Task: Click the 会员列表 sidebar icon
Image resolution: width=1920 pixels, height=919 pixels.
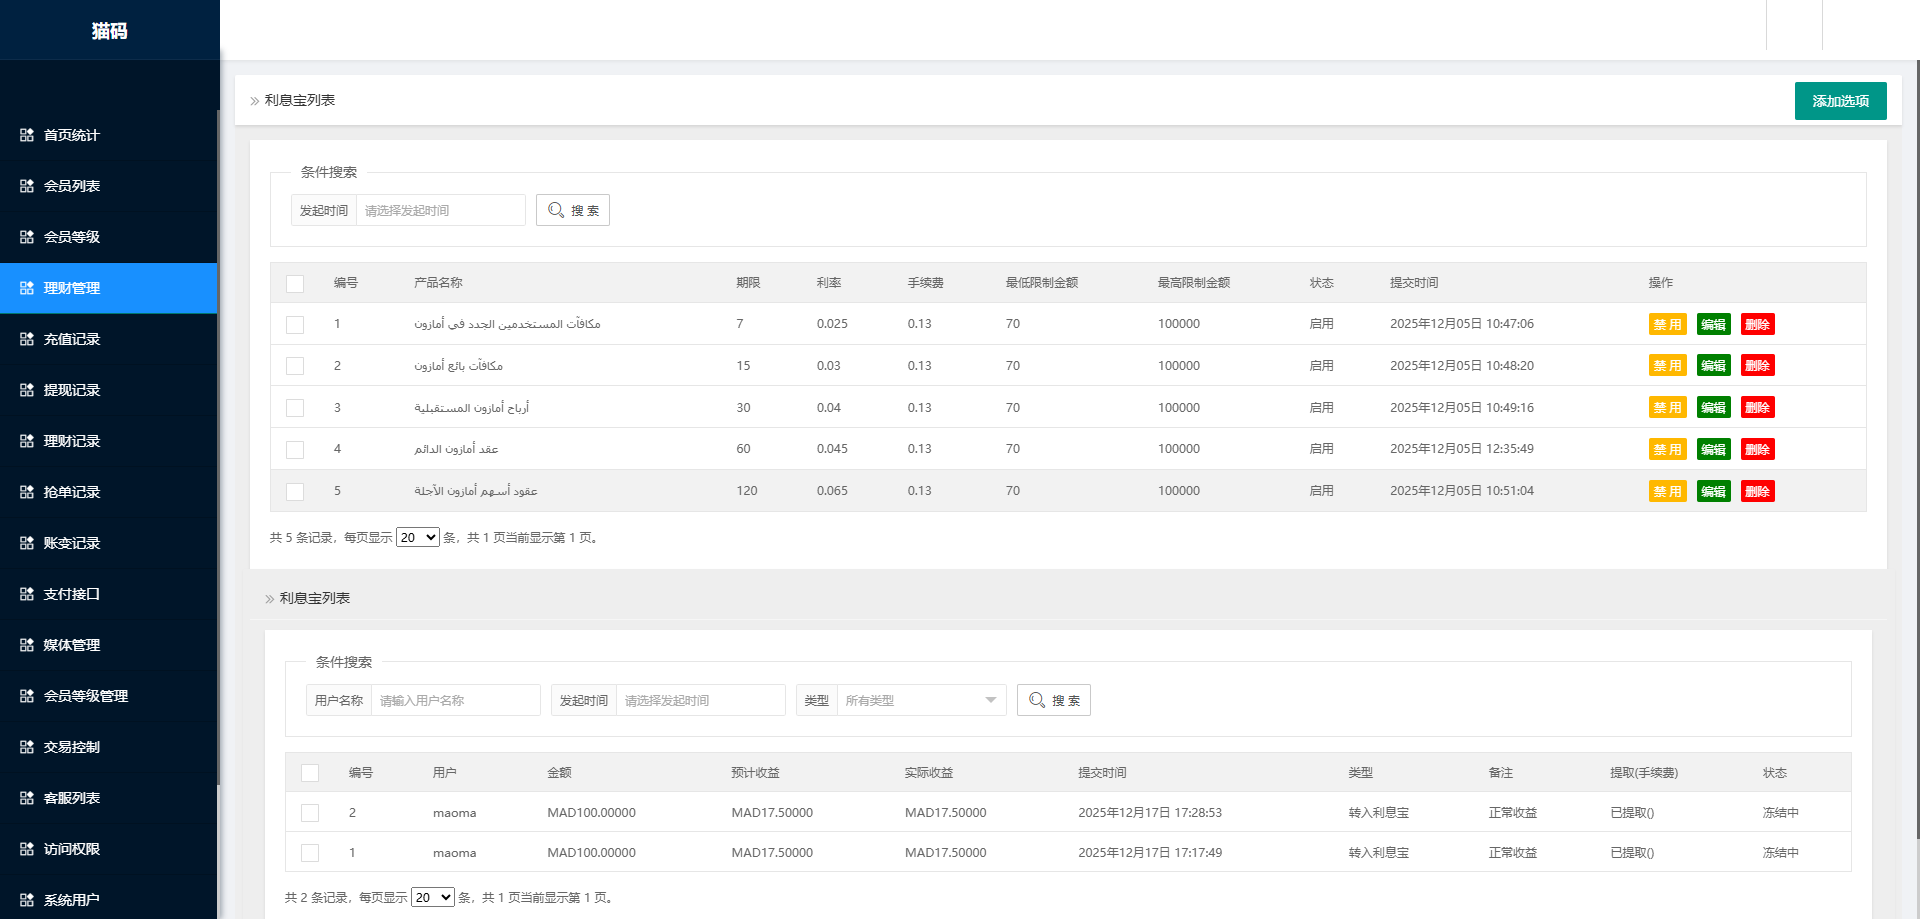Action: 27,186
